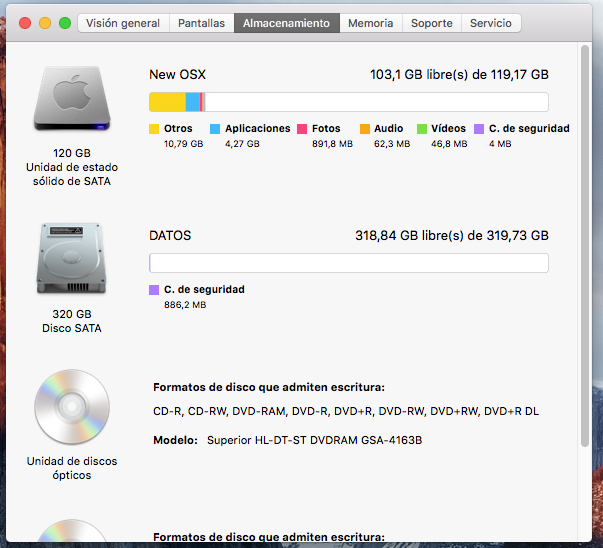This screenshot has height=548, width=603.
Task: Click the writable formats list starting with CD-R
Action: point(346,411)
